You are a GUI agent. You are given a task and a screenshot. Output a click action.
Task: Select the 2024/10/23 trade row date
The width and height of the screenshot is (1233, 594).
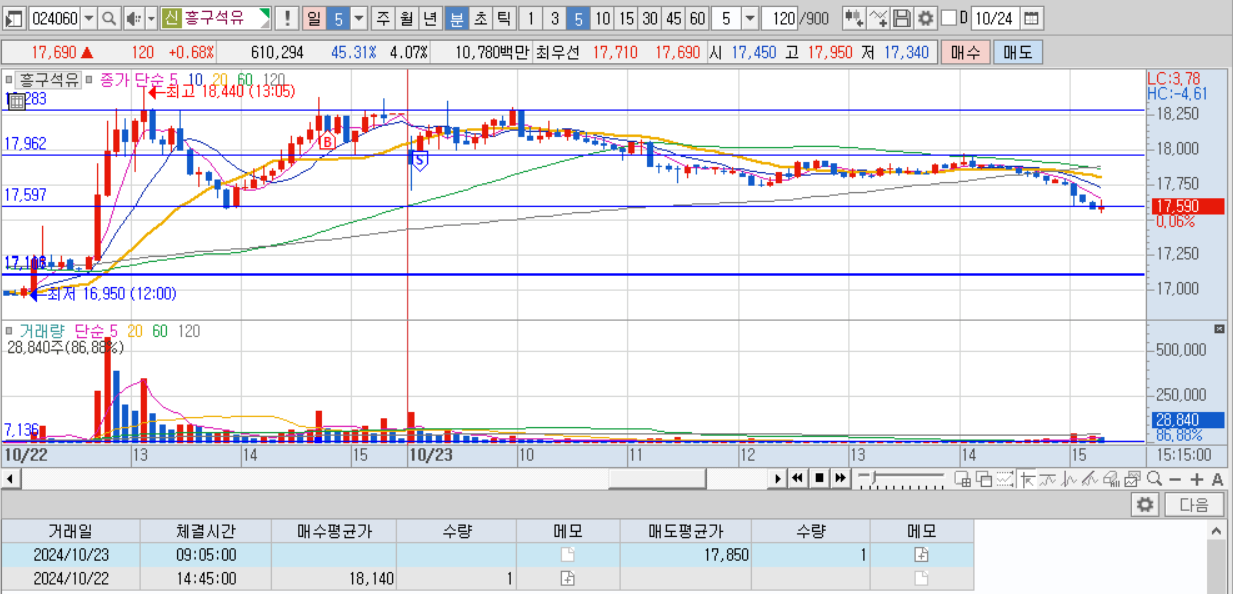tap(70, 555)
